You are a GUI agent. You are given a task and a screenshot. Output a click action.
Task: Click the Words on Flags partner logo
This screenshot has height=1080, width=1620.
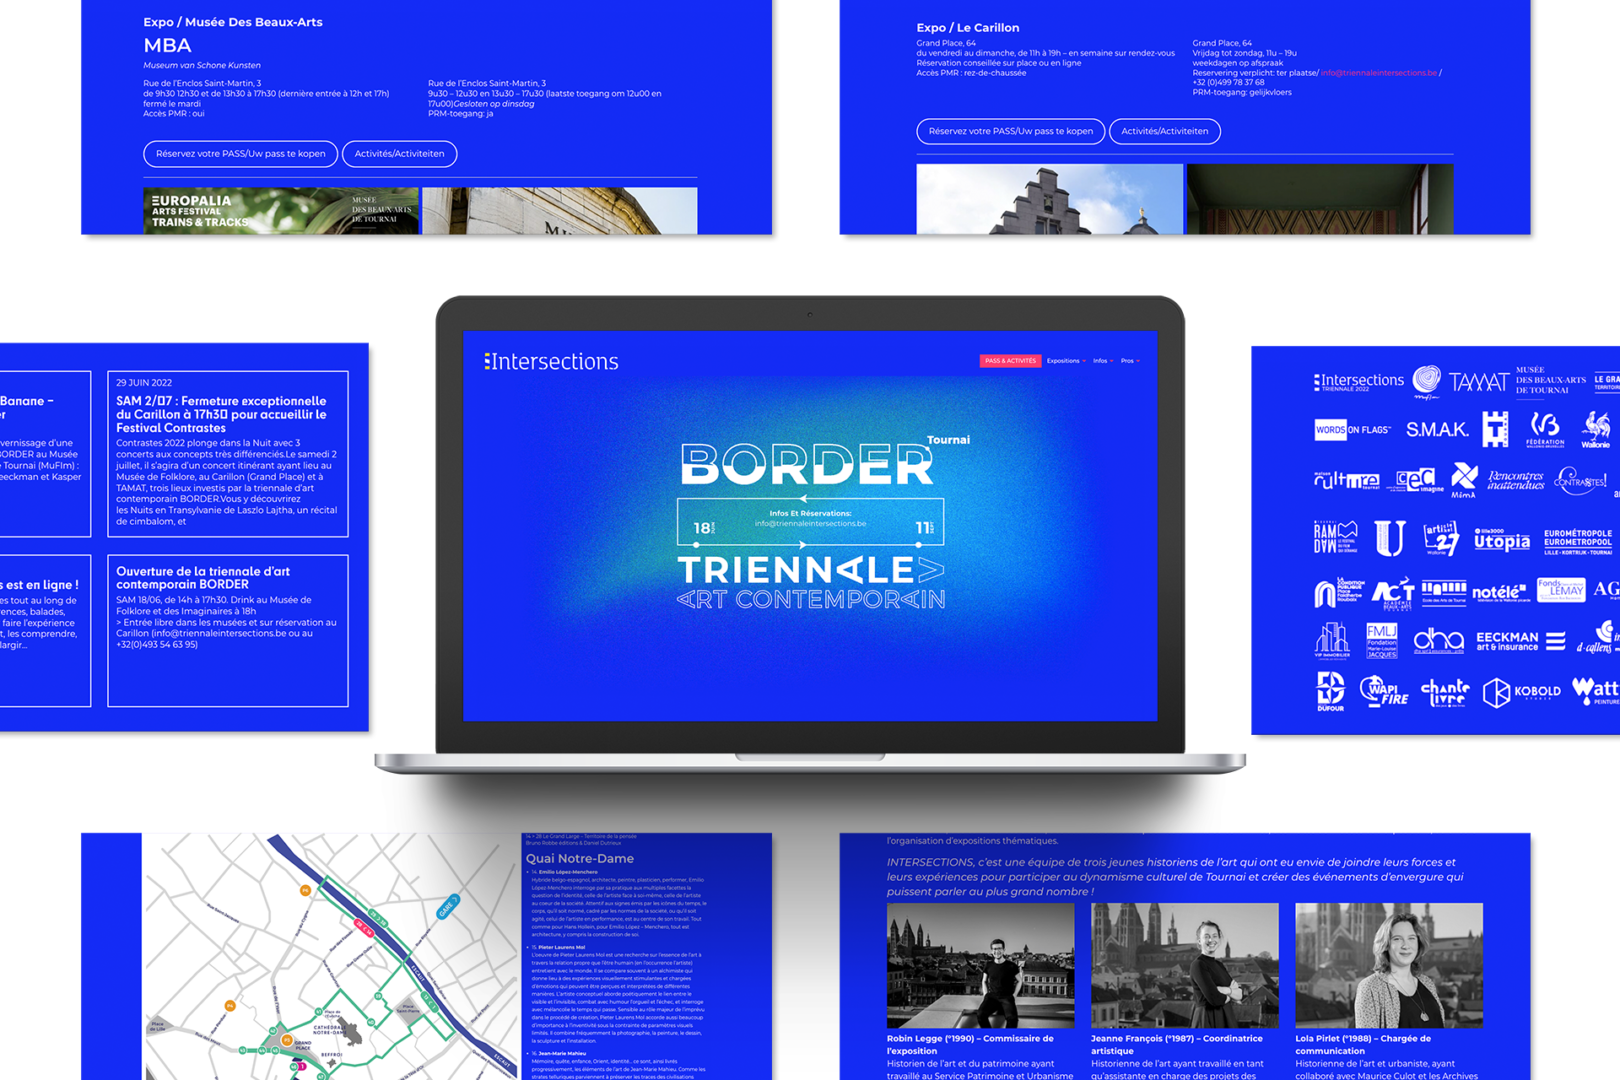click(1352, 430)
